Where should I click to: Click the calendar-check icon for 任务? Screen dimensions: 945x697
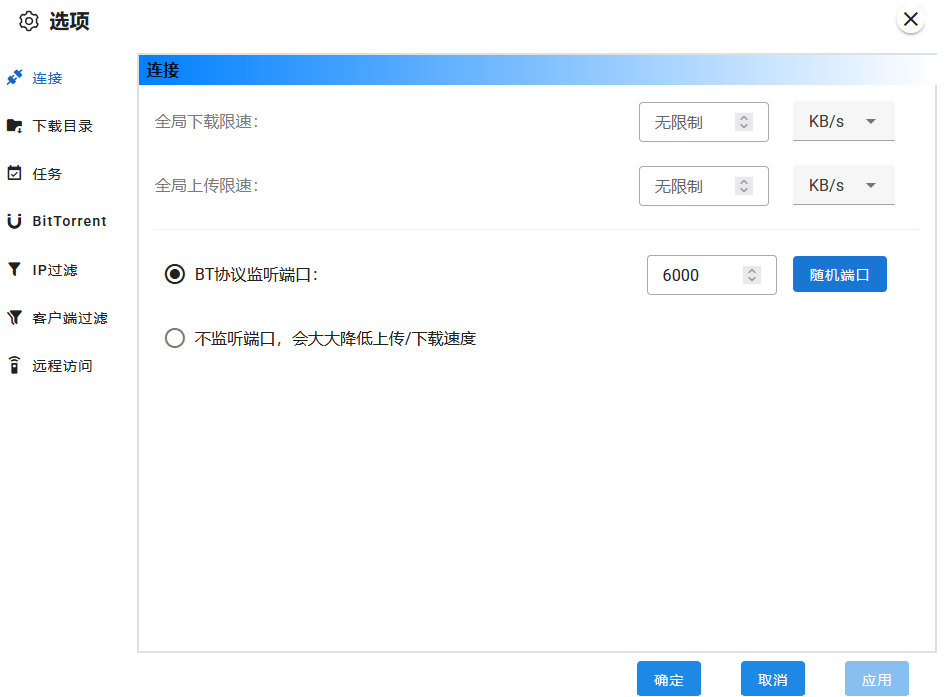[x=14, y=173]
